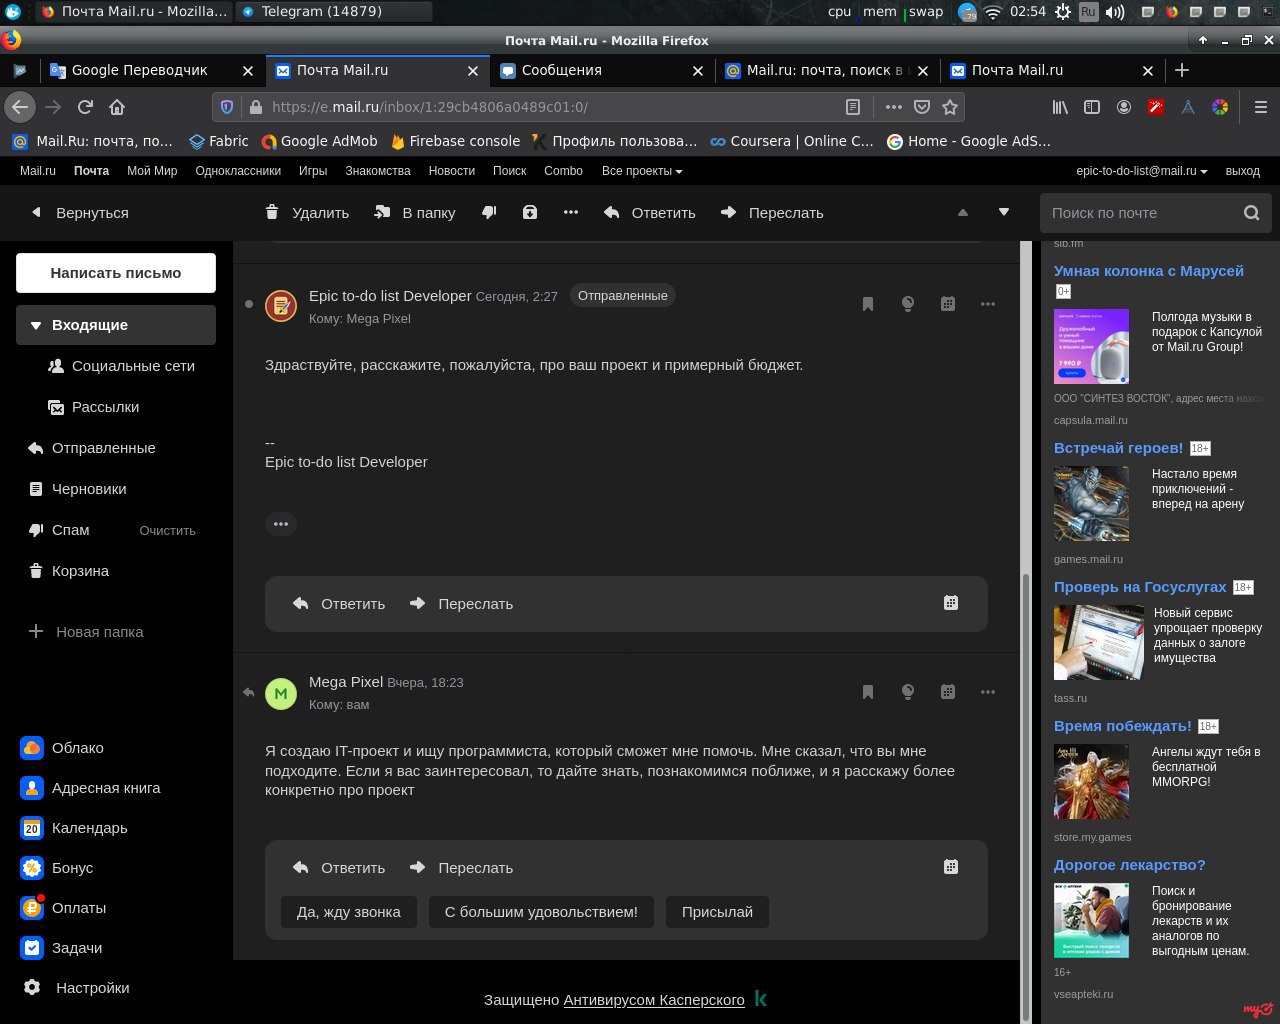Screen dimensions: 1280x1024
Task: Click lightbulb icon on Mega Pixel message
Action: (x=908, y=692)
